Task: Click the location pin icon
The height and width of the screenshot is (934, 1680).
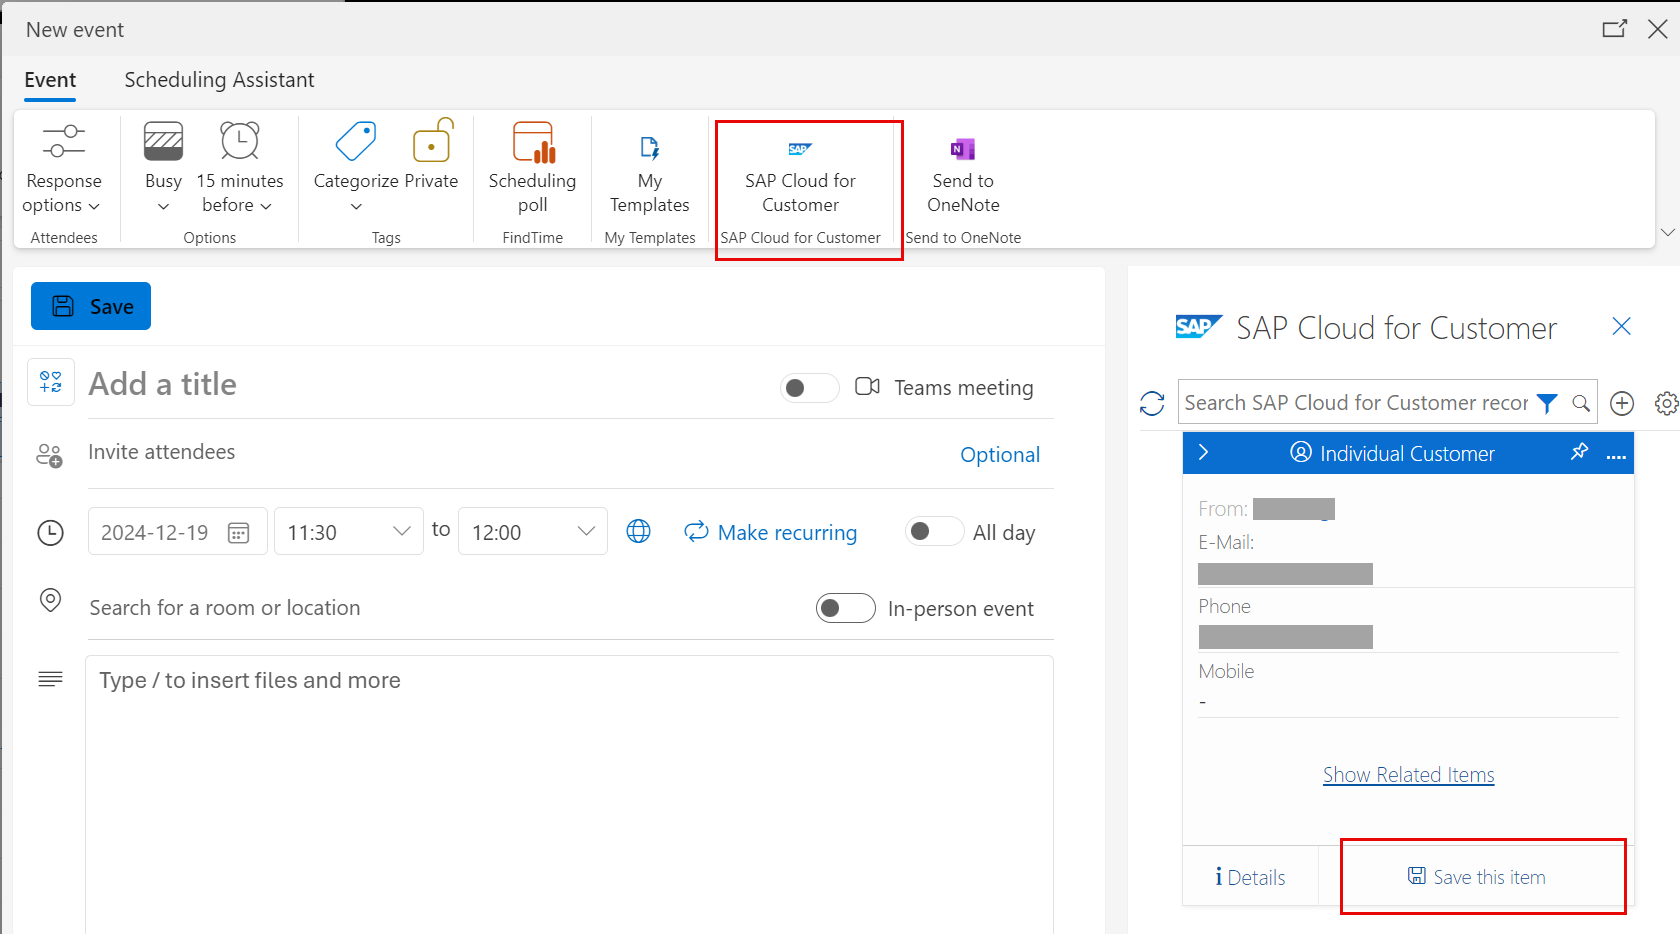Action: (50, 600)
